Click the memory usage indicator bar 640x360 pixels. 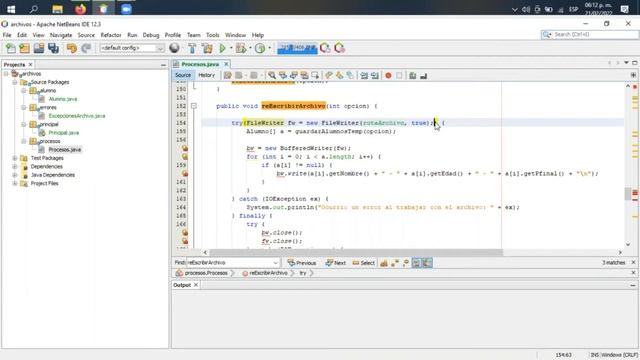click(297, 48)
